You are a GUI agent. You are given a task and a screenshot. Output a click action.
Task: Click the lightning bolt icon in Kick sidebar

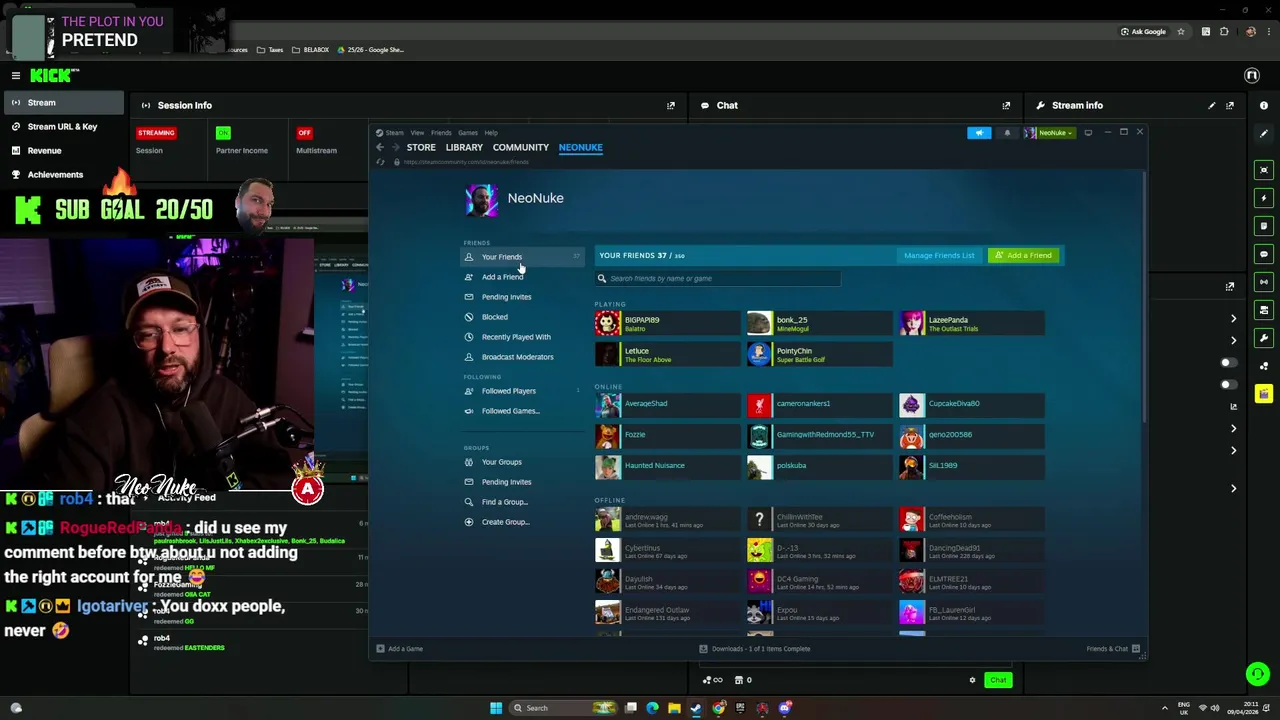[1264, 198]
